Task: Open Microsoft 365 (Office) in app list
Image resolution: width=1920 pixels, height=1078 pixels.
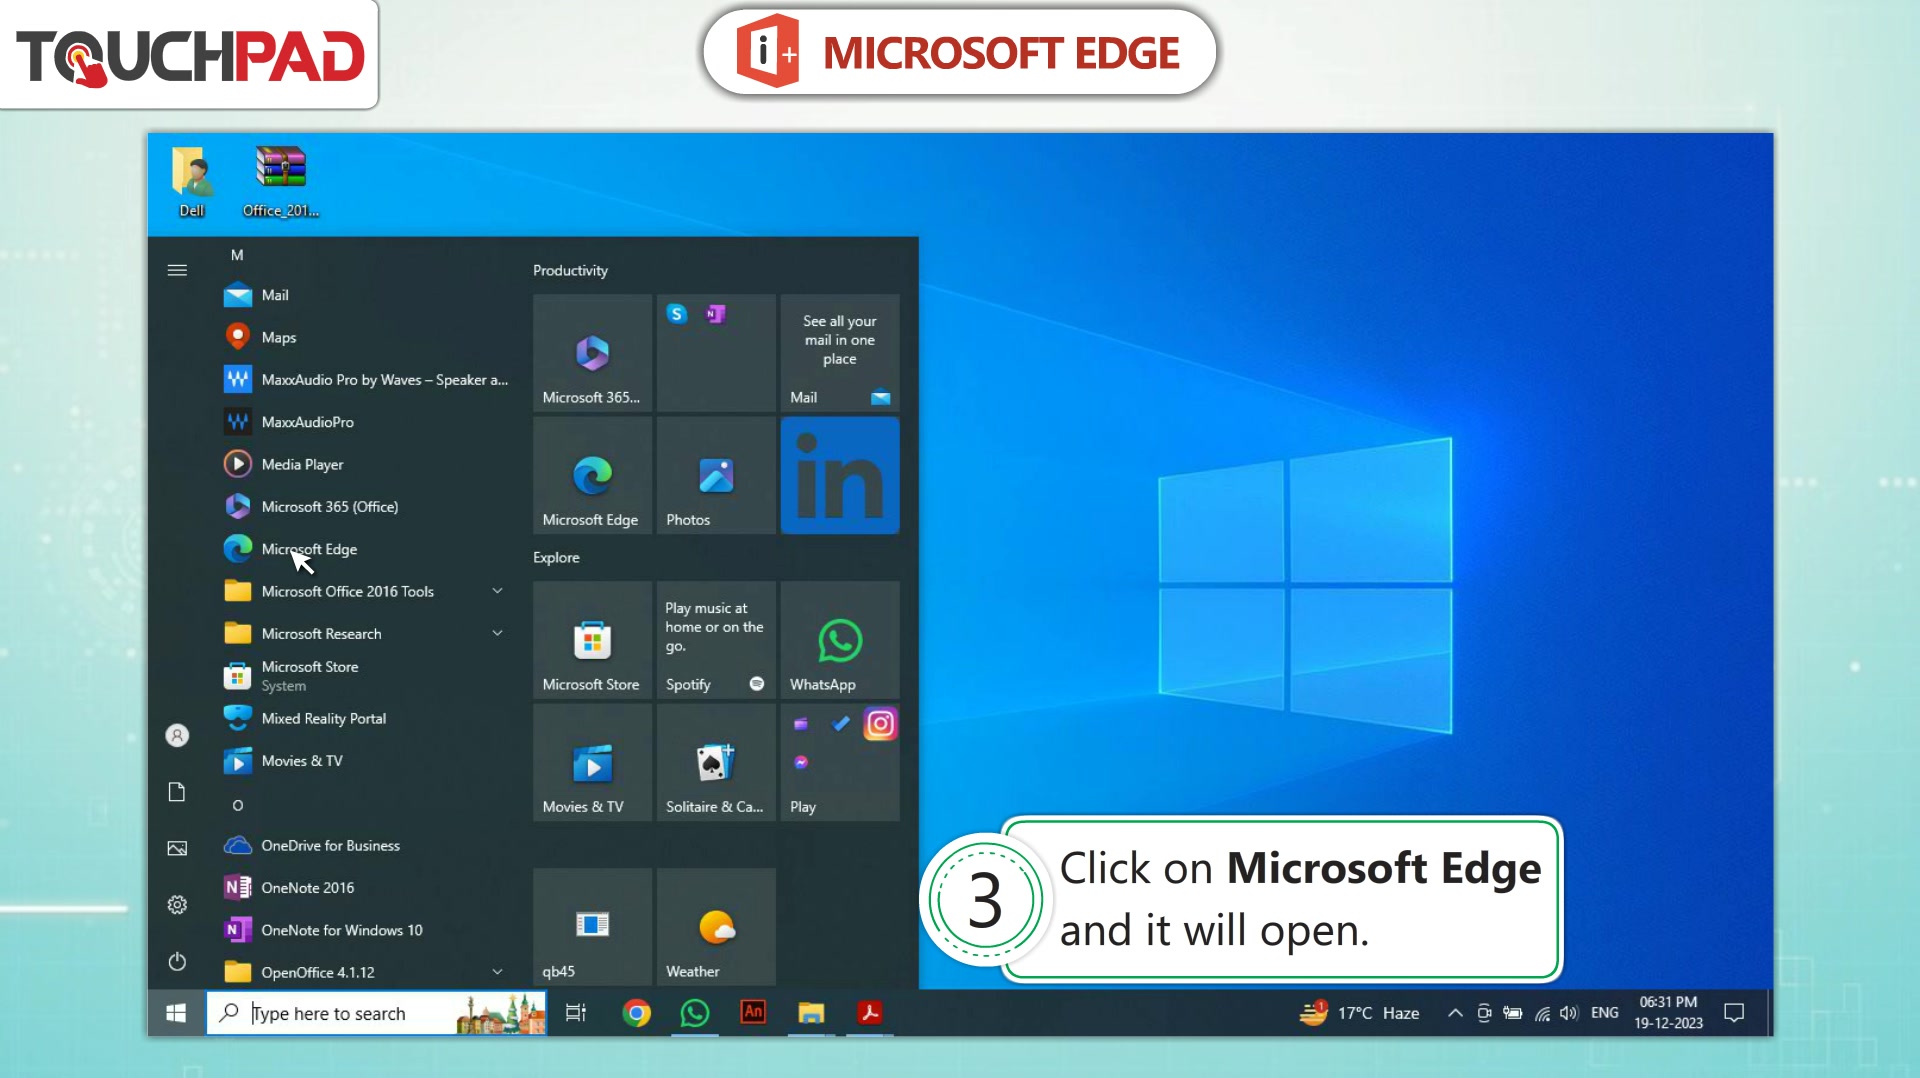Action: [x=366, y=507]
